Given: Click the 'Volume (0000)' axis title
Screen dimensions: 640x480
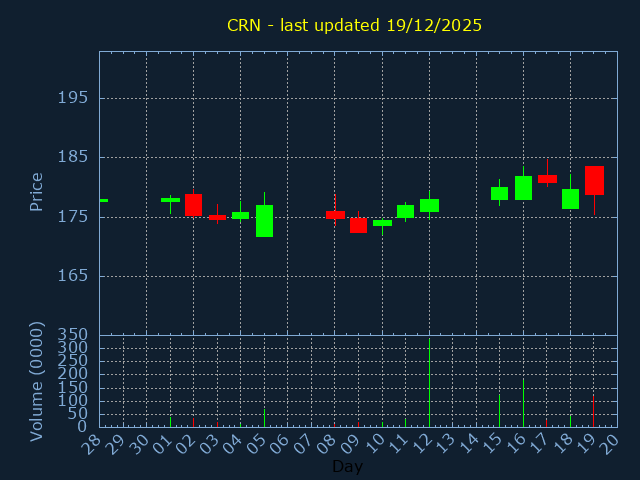Looking at the screenshot, I should pyautogui.click(x=36, y=382).
